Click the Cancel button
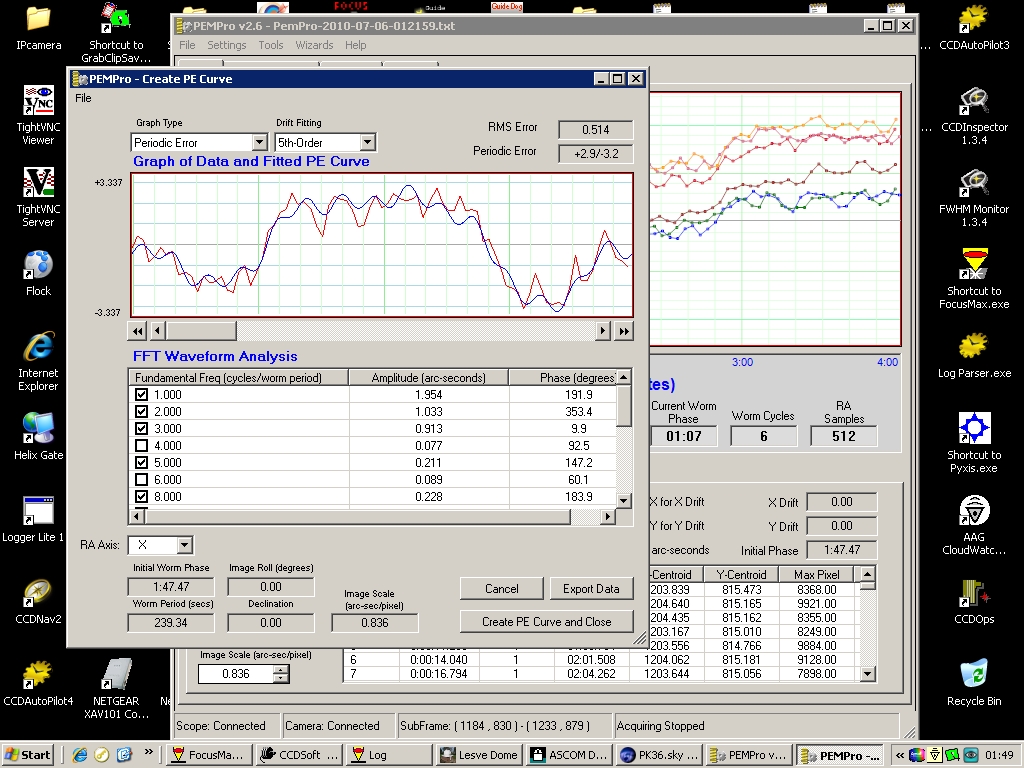Image resolution: width=1024 pixels, height=768 pixels. click(x=502, y=588)
